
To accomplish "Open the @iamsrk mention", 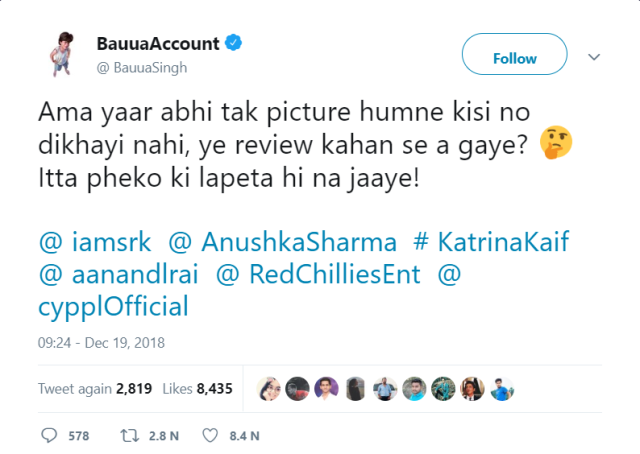I will (95, 241).
